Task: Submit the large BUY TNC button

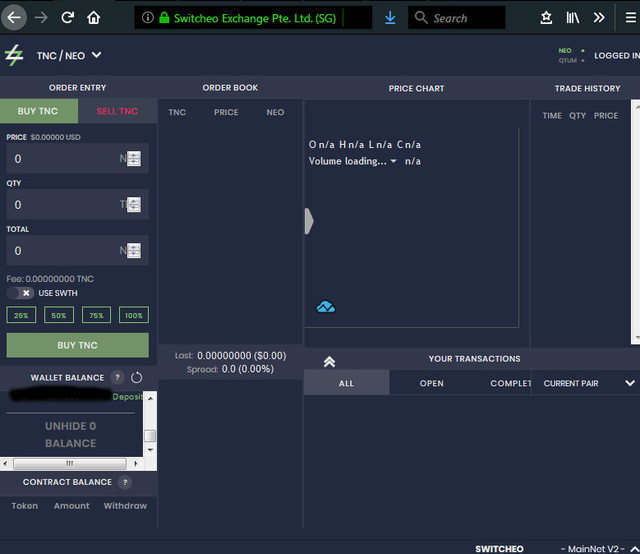Action: [x=78, y=345]
